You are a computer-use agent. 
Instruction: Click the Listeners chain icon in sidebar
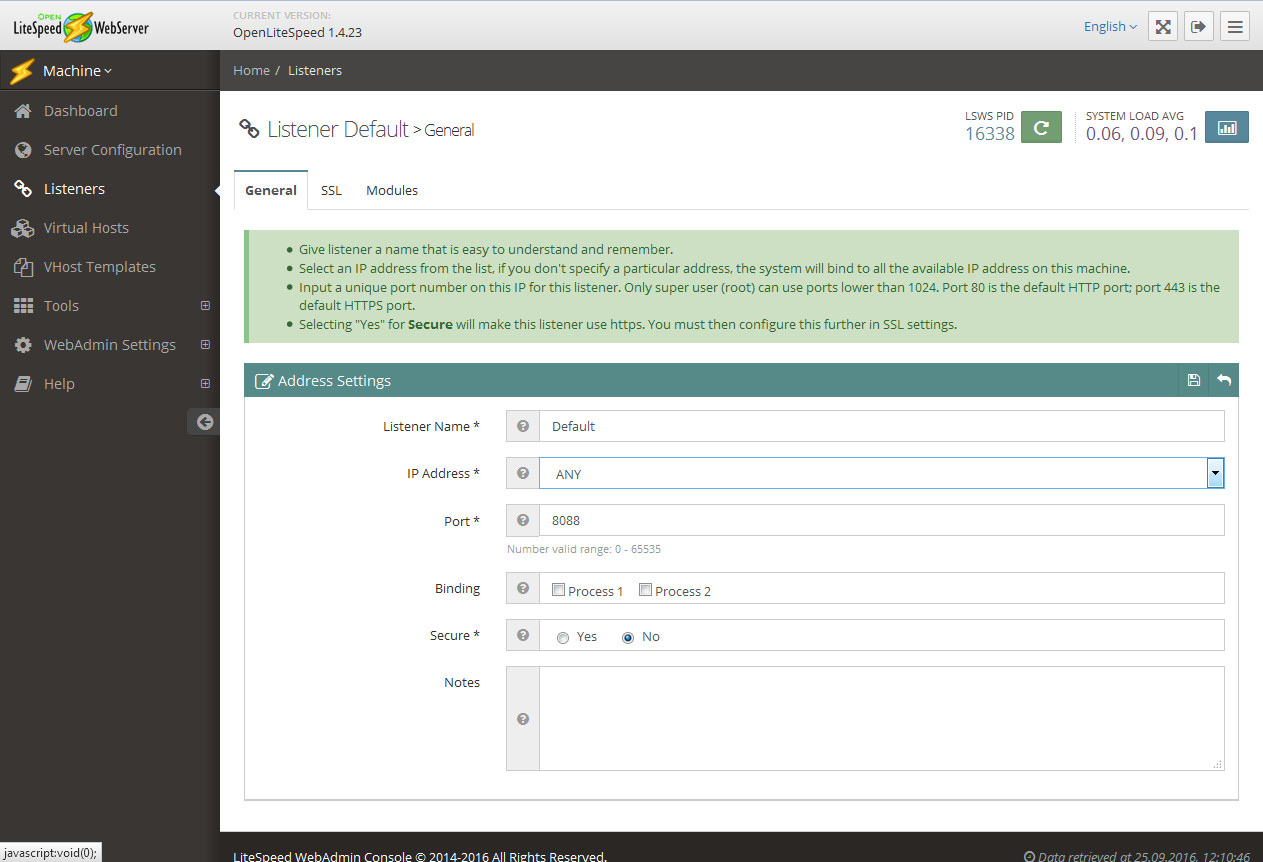click(x=23, y=189)
